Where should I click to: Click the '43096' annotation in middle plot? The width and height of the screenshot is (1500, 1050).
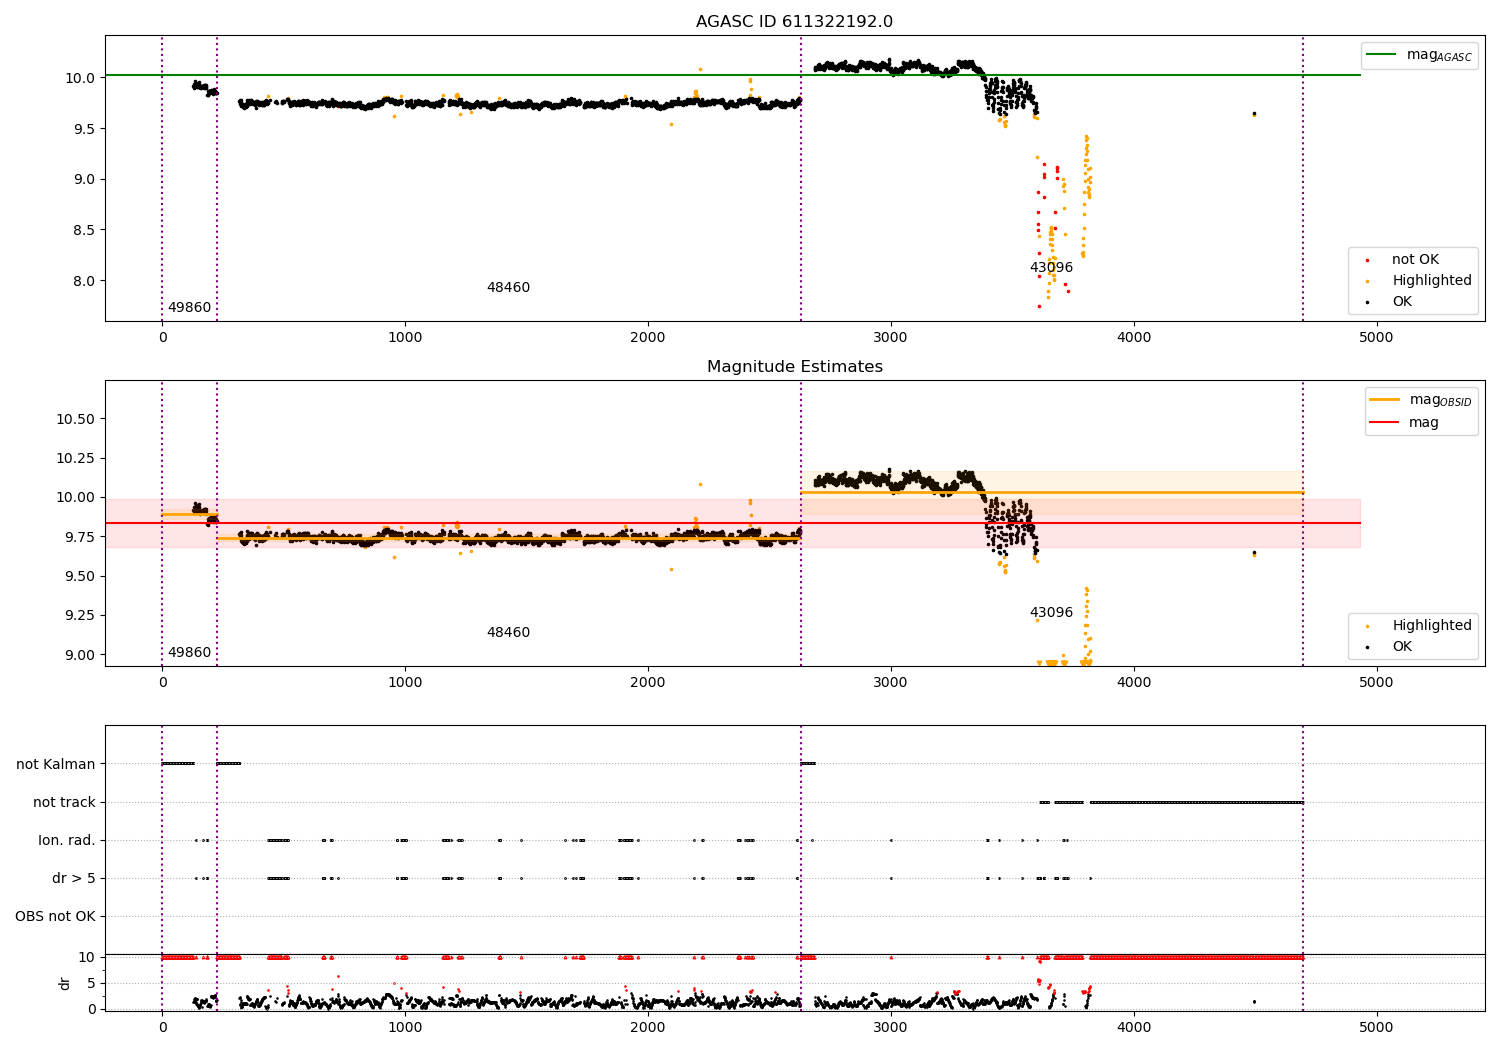1051,613
